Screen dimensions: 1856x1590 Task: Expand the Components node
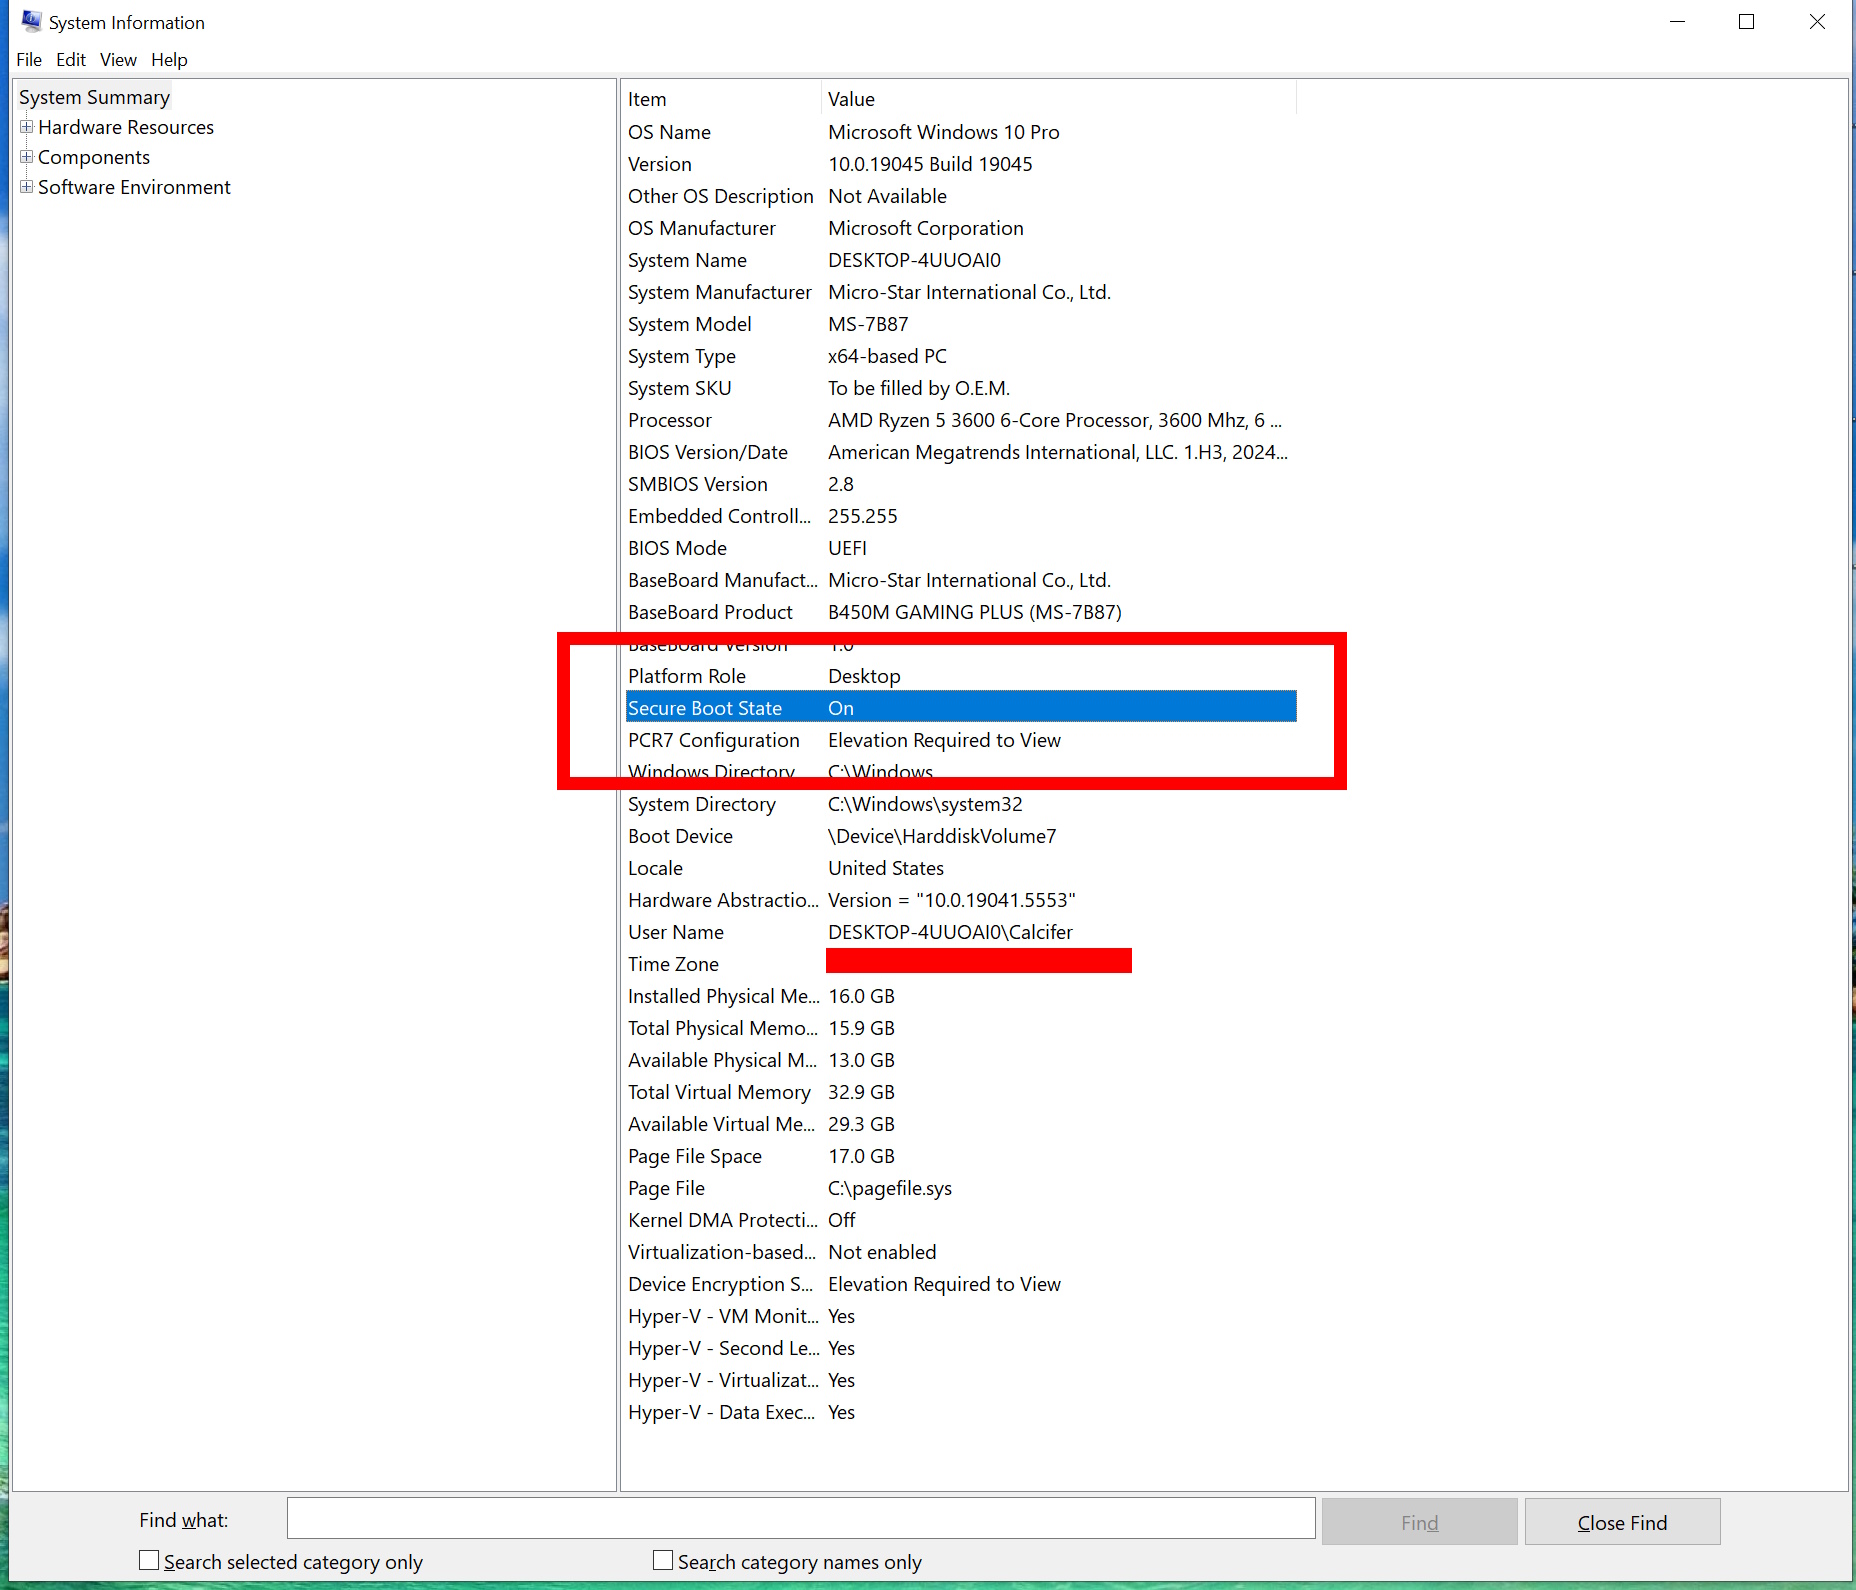(x=27, y=157)
